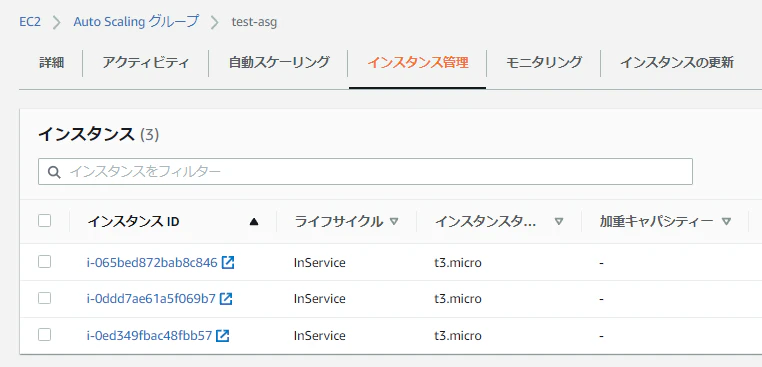Select the インスタンス管理 tab
The image size is (762, 367).
(418, 63)
